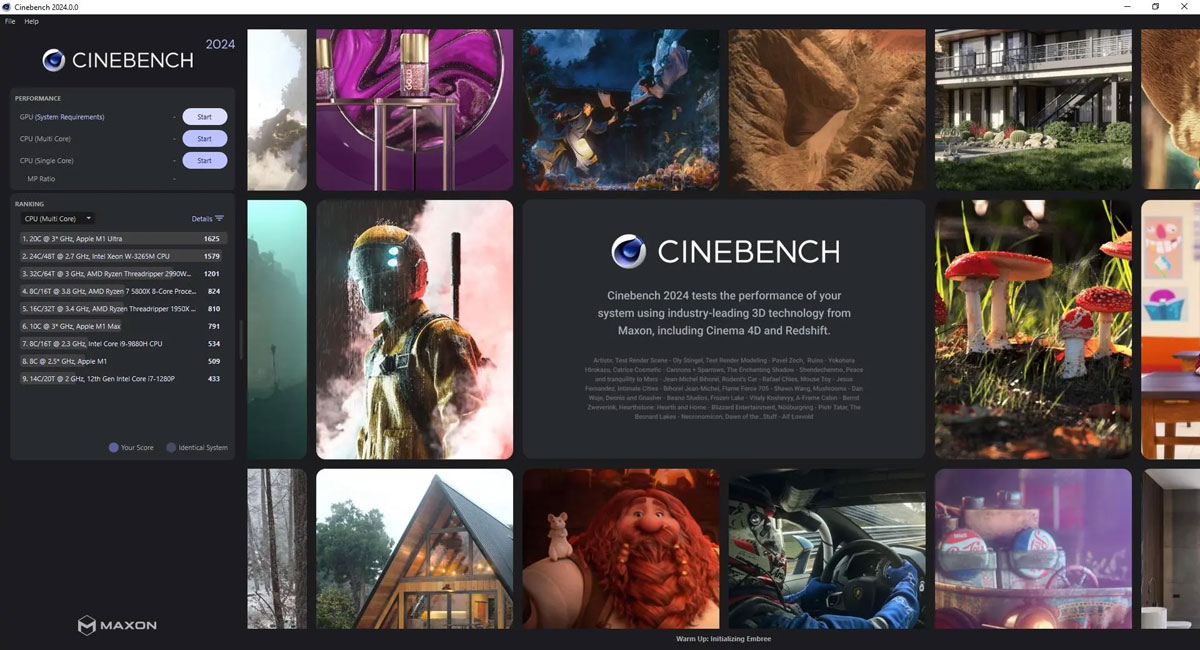
Task: Restore the window with title bar button
Action: click(1155, 7)
